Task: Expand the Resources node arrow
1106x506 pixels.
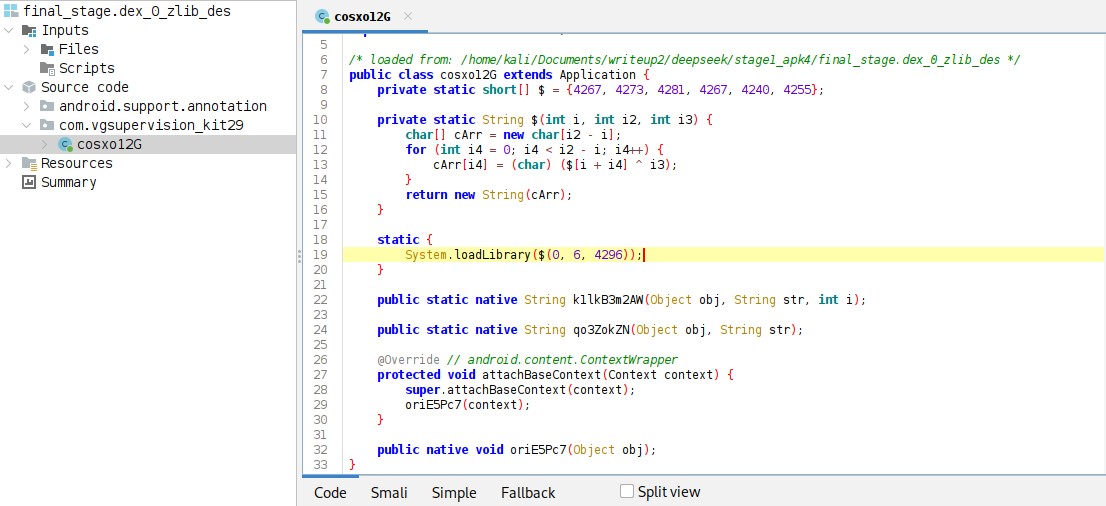Action: tap(9, 163)
